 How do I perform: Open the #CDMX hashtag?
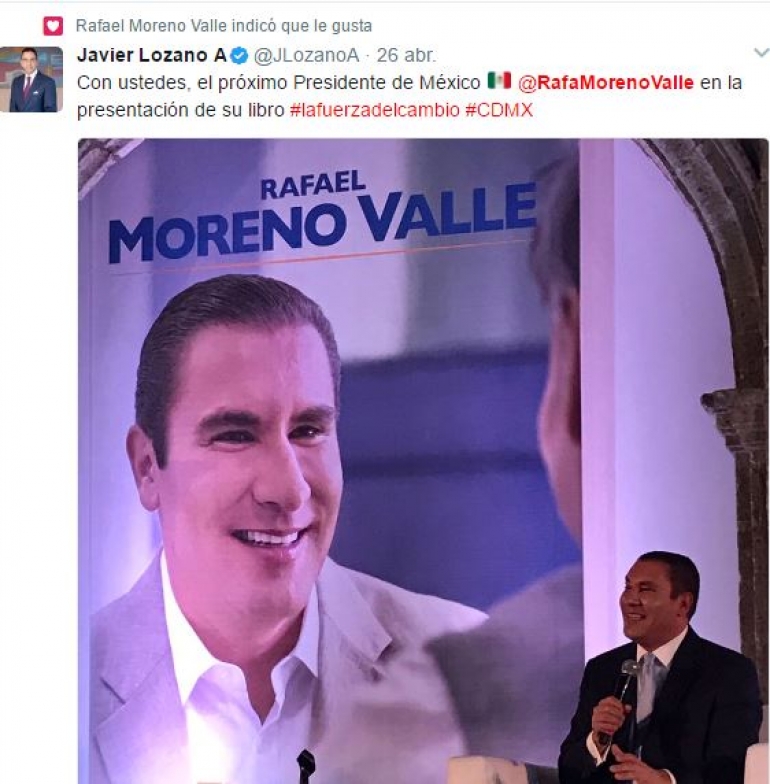click(x=499, y=110)
